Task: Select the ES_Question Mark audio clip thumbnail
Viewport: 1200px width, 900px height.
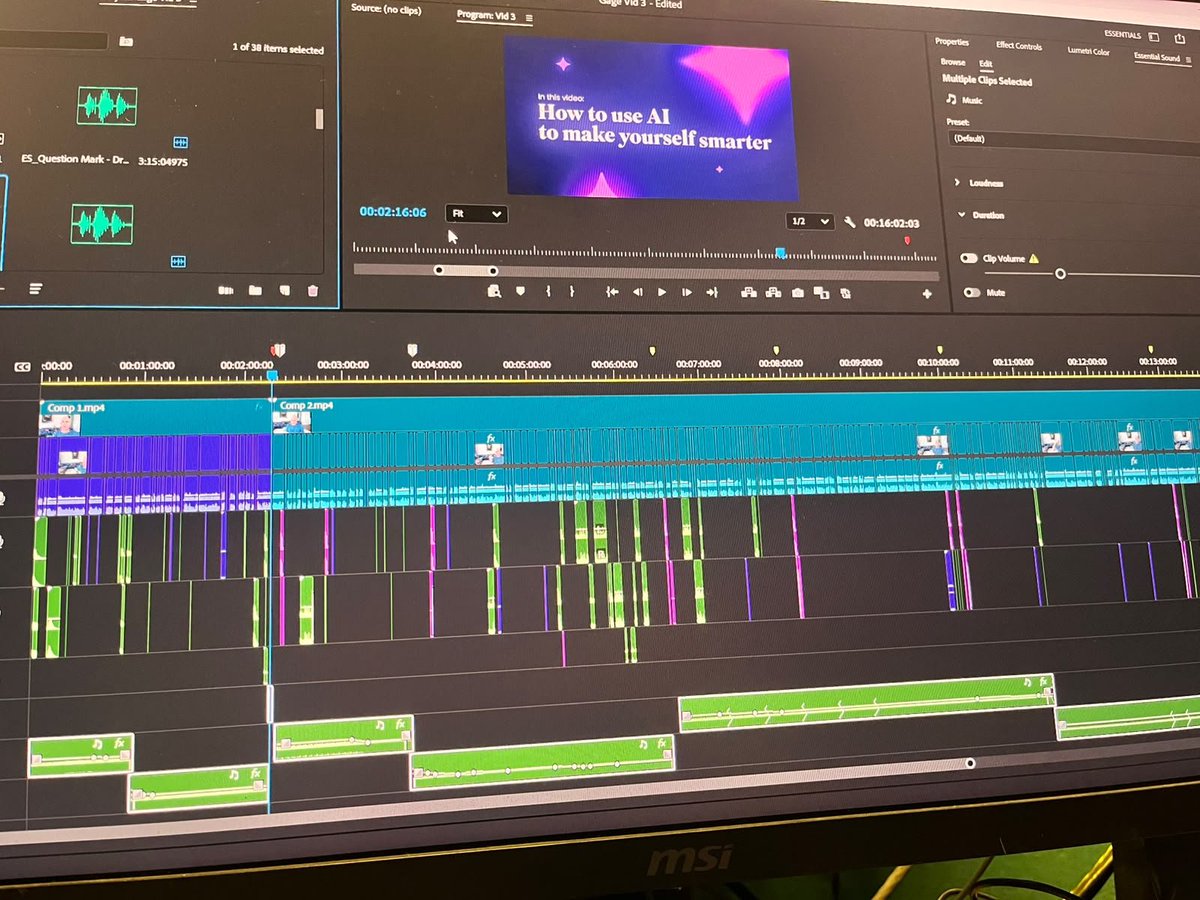Action: coord(107,106)
